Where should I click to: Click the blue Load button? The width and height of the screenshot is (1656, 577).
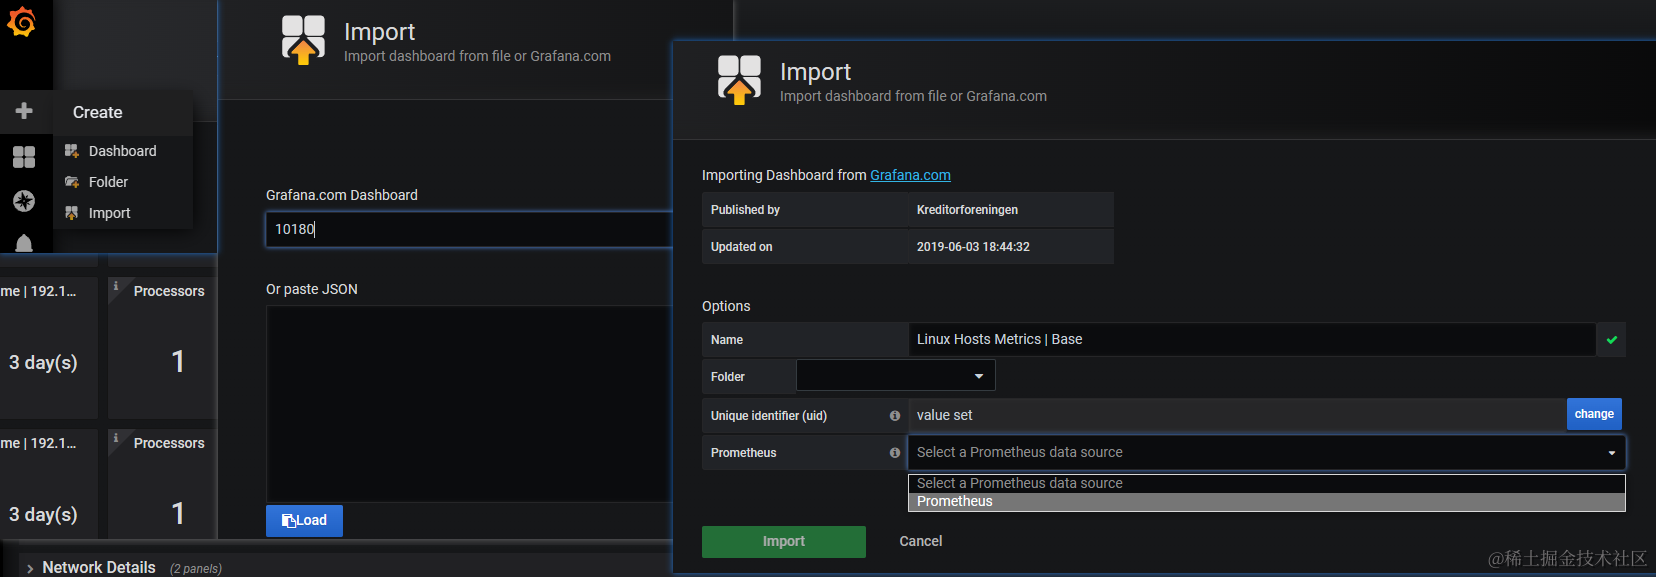(x=304, y=521)
